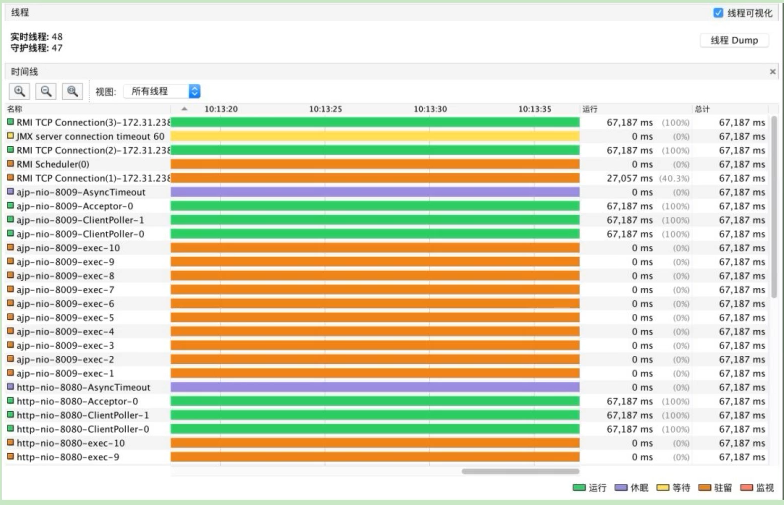This screenshot has height=505, width=784.
Task: Close the 时间线 timeline panel
Action: pyautogui.click(x=772, y=72)
